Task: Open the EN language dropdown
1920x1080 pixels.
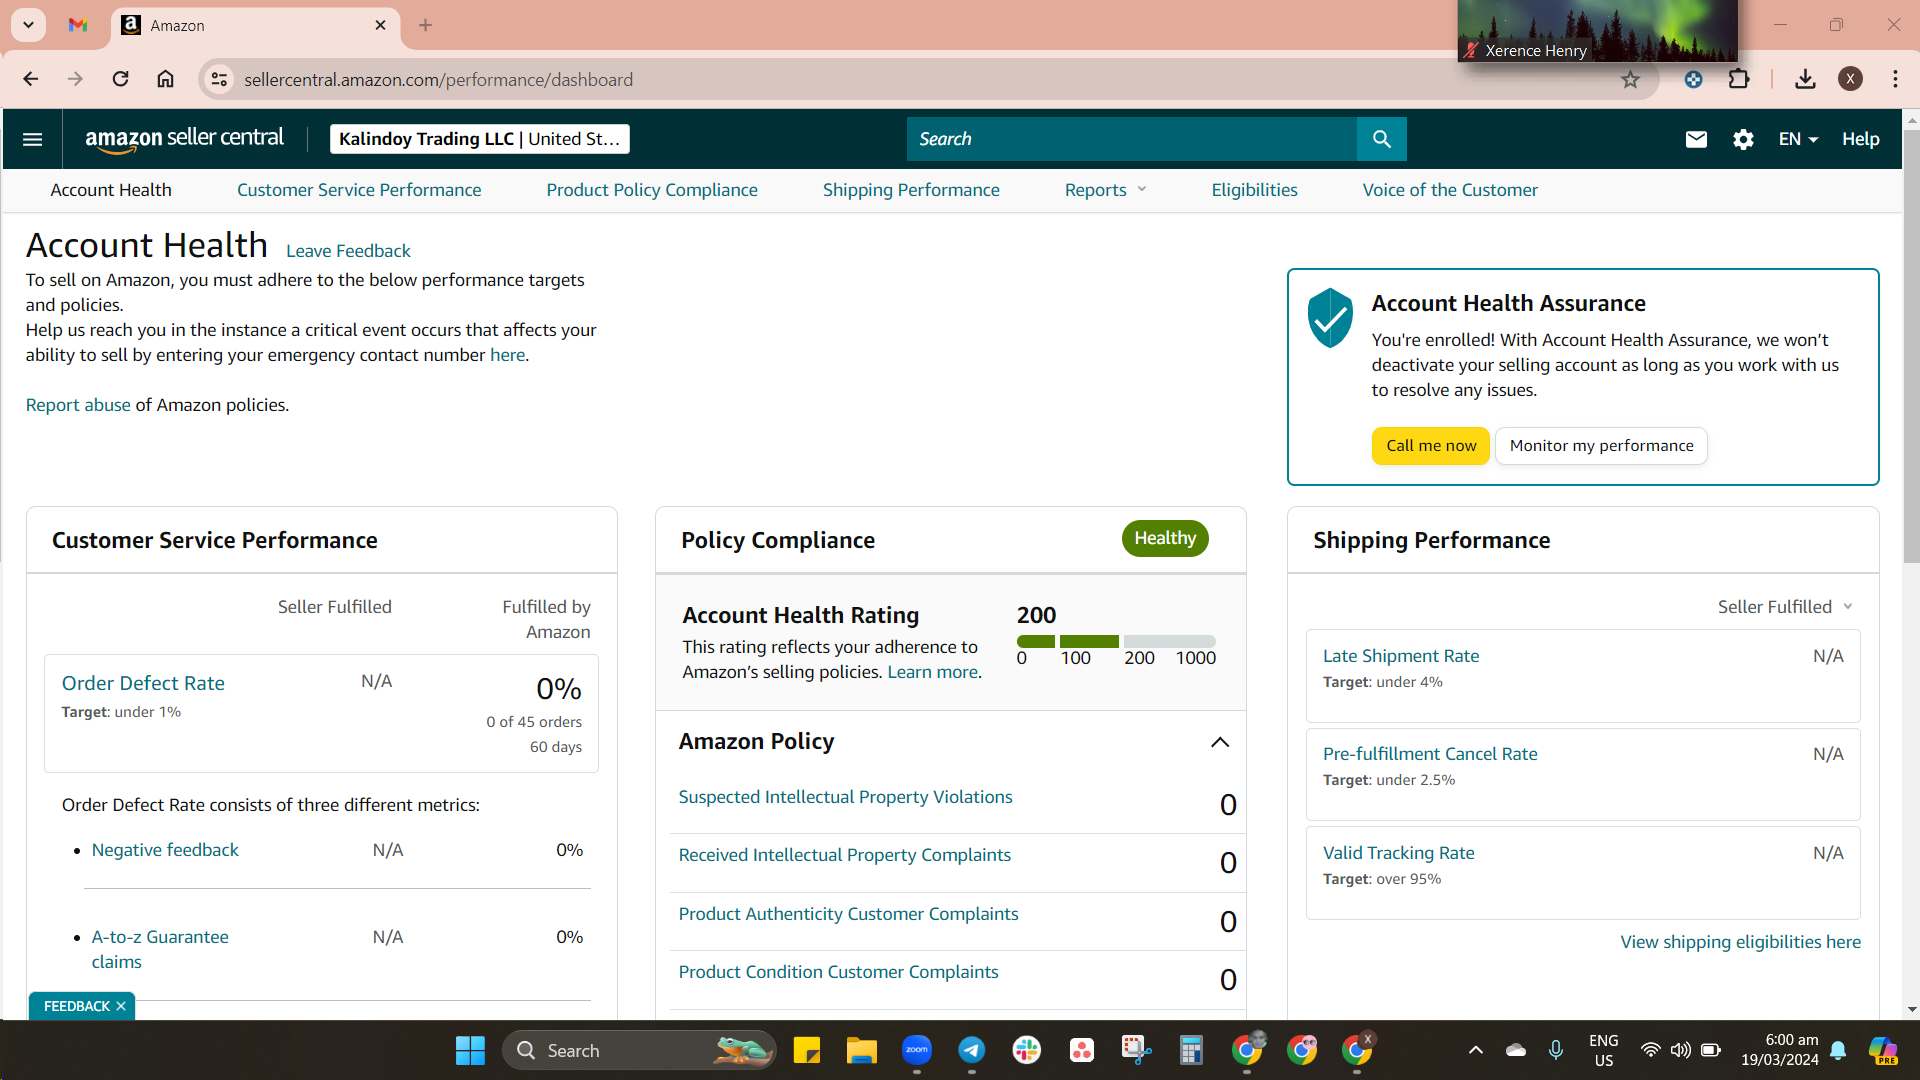Action: (1798, 139)
